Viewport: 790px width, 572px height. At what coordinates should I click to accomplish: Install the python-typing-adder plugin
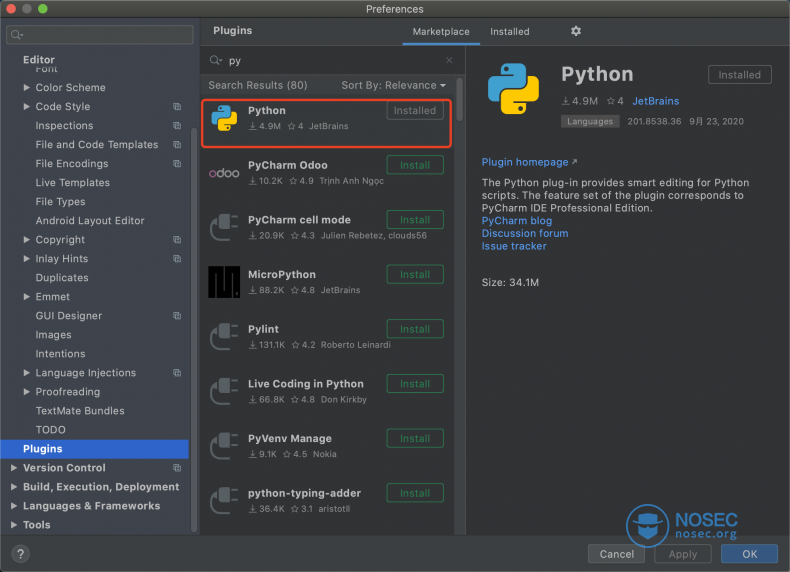(415, 493)
